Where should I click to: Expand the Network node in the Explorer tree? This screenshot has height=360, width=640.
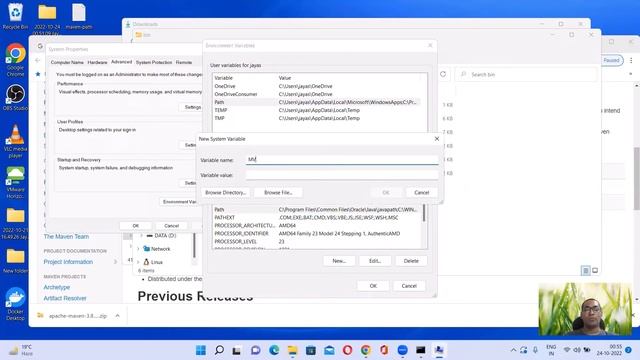click(x=138, y=249)
